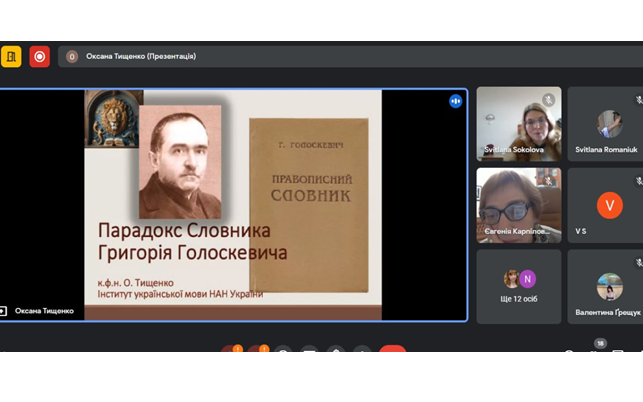Image resolution: width=643 pixels, height=402 pixels.
Task: Select Євгенія Карпіловська's video tile
Action: click(x=518, y=205)
